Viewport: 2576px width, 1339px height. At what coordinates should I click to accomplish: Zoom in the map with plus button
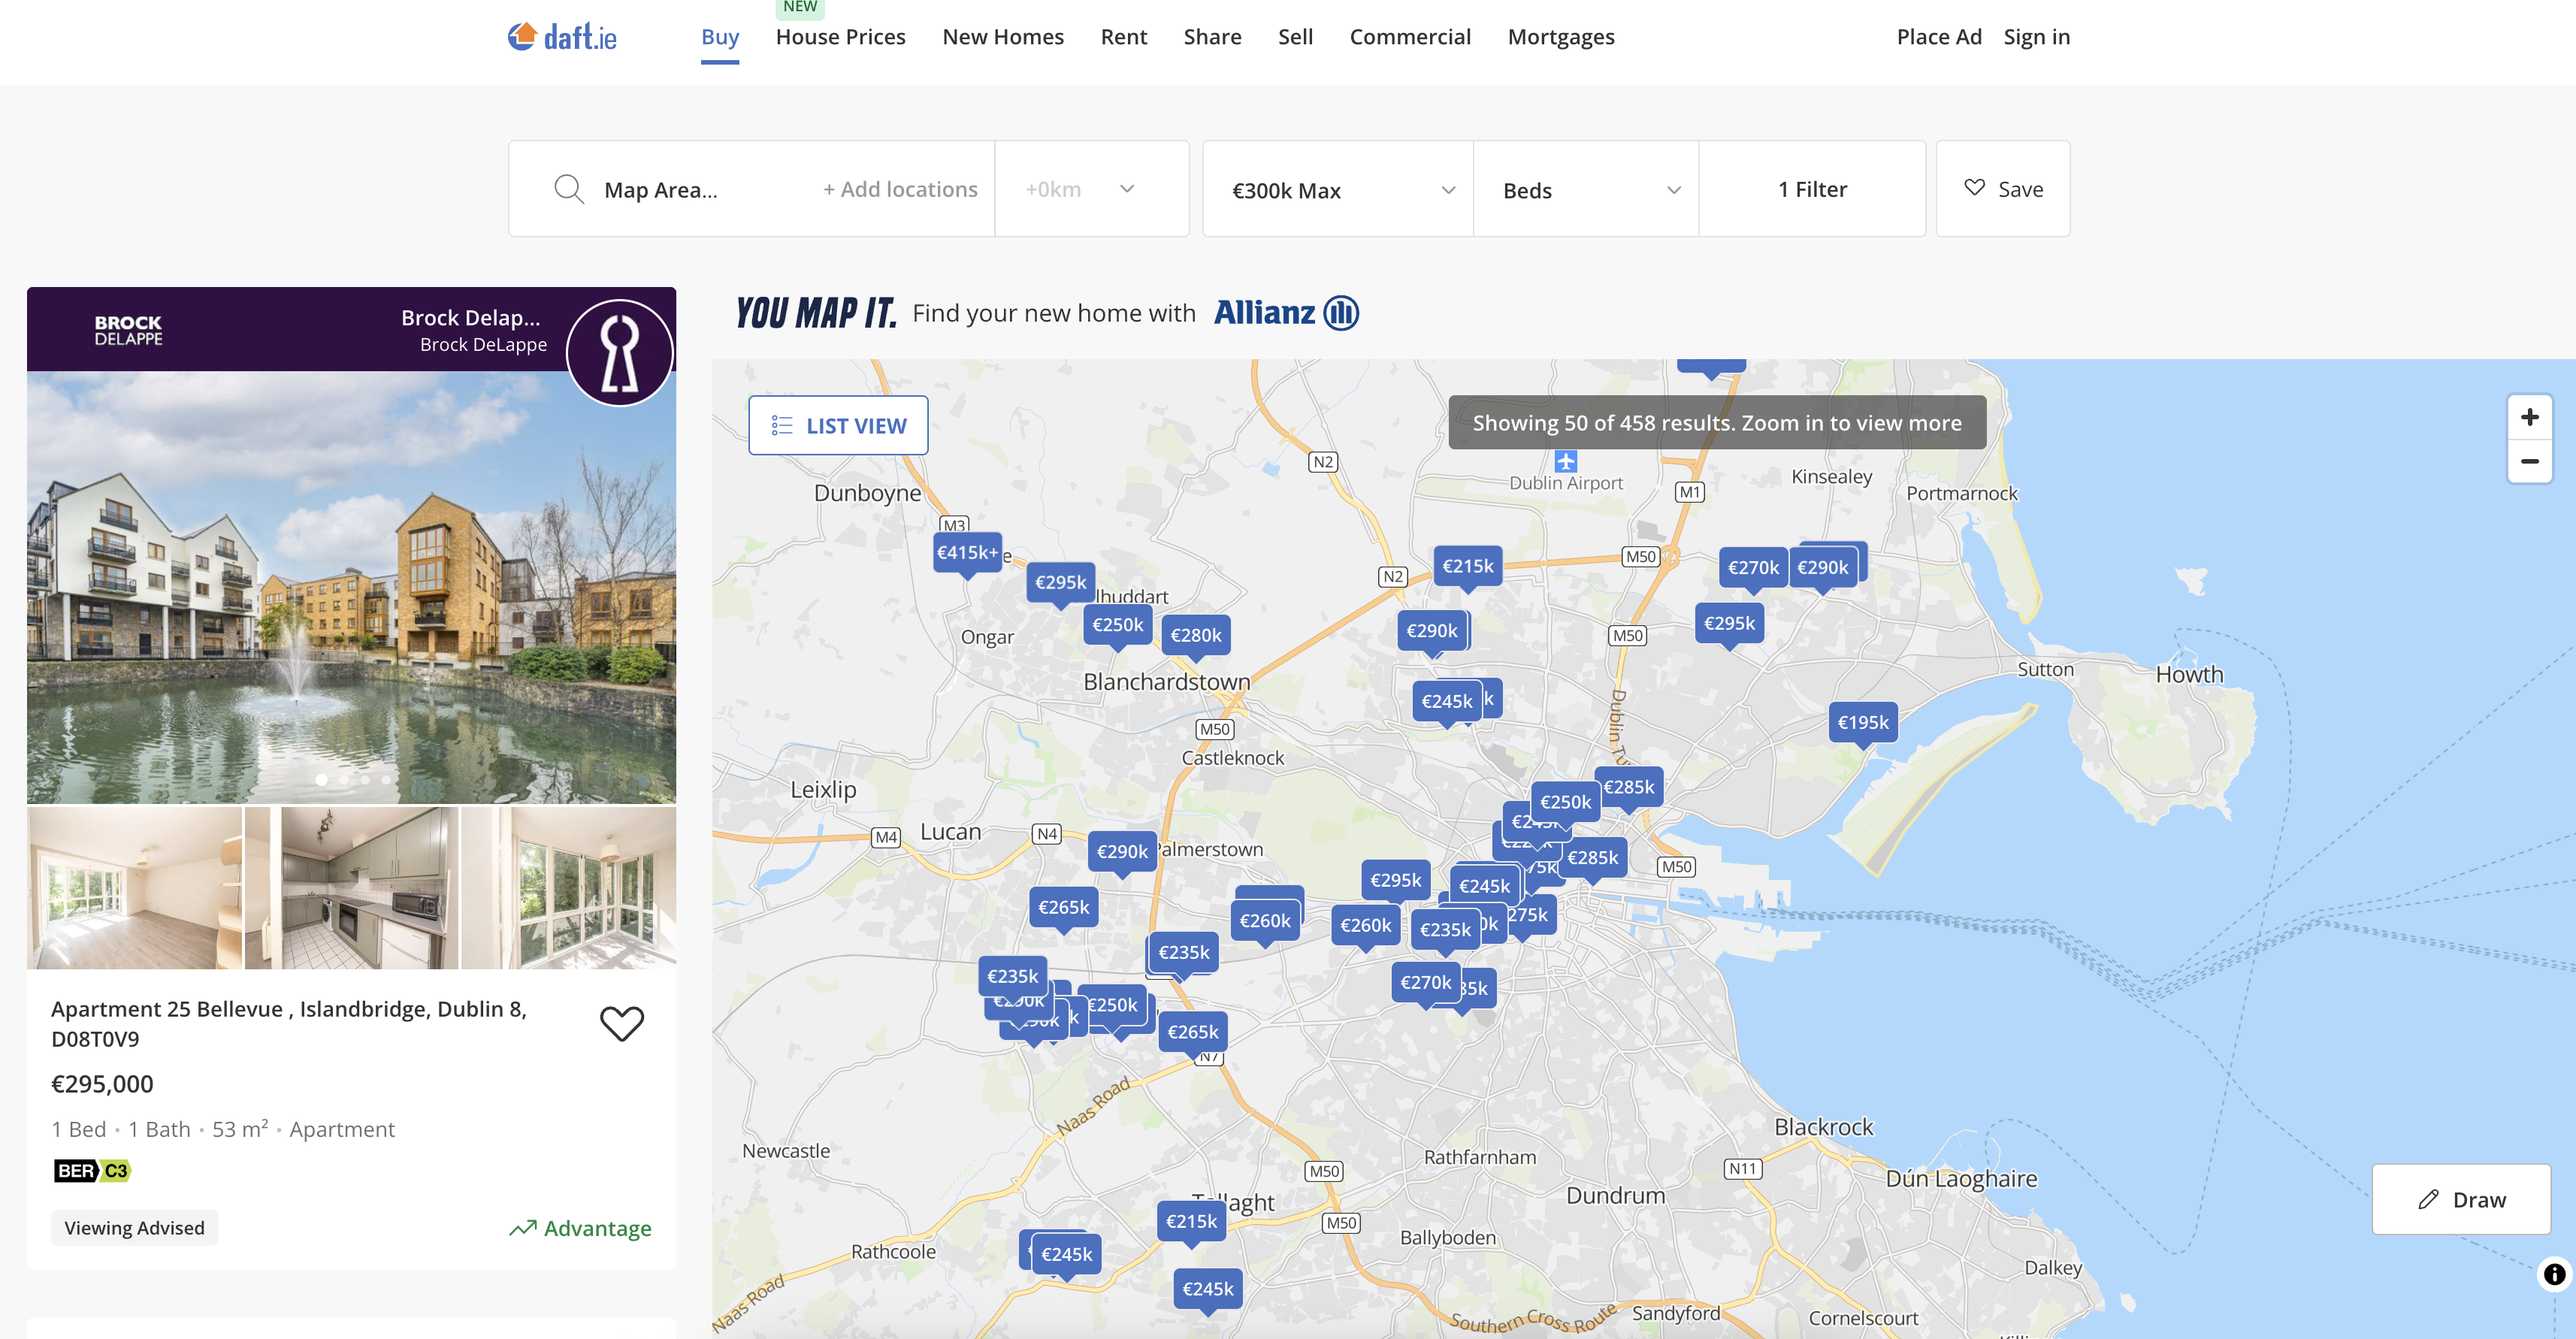coord(2529,418)
